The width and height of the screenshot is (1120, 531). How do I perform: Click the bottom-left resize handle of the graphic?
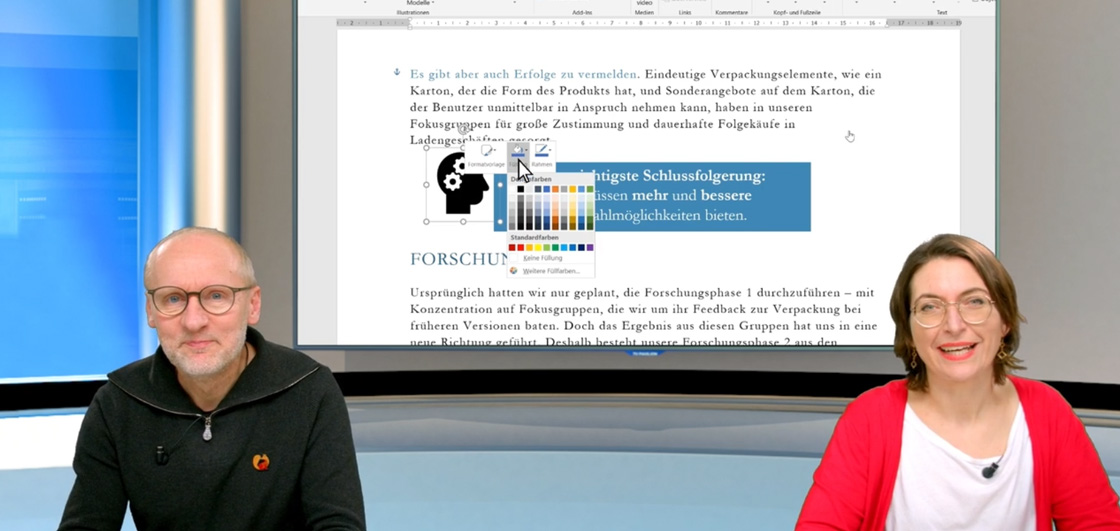tap(427, 221)
